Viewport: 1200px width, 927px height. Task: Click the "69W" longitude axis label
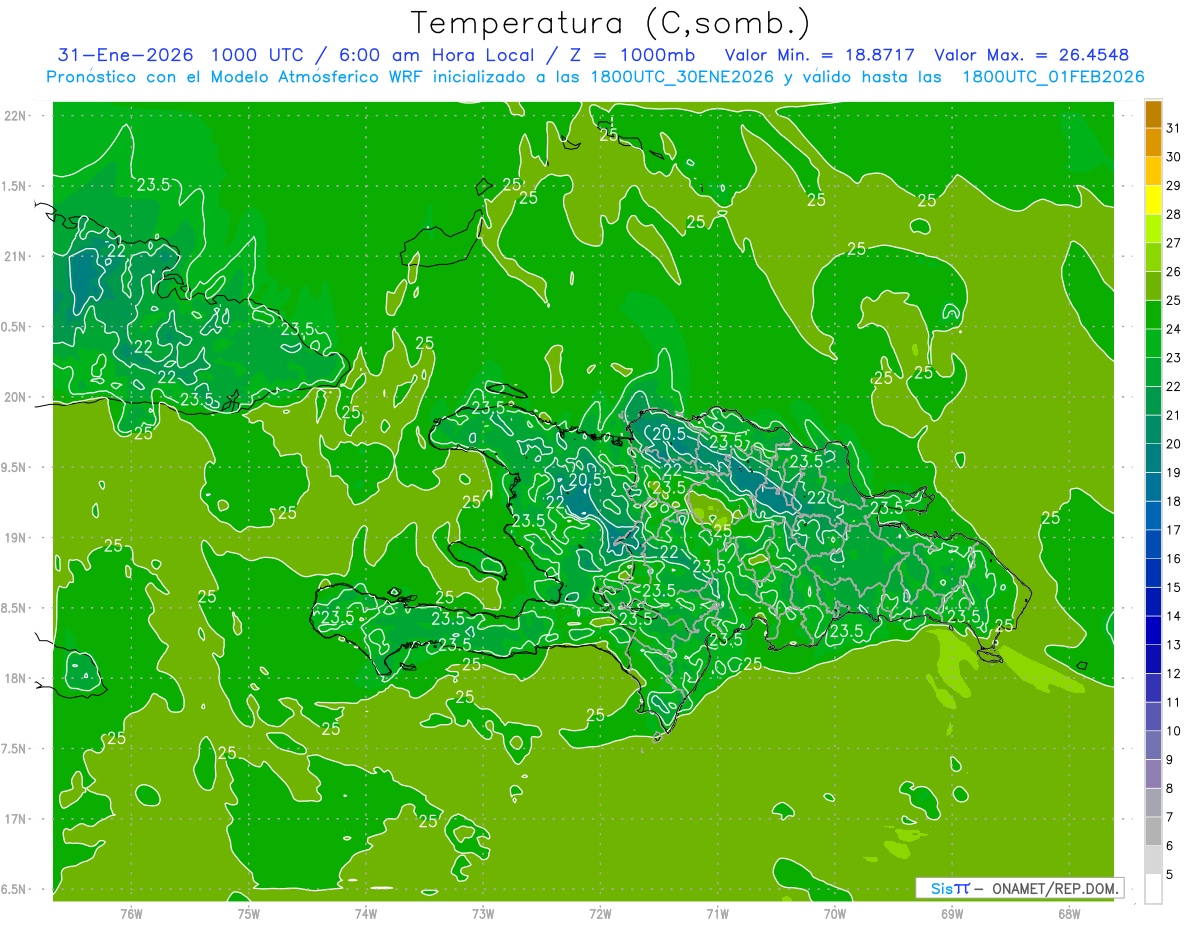pyautogui.click(x=952, y=913)
